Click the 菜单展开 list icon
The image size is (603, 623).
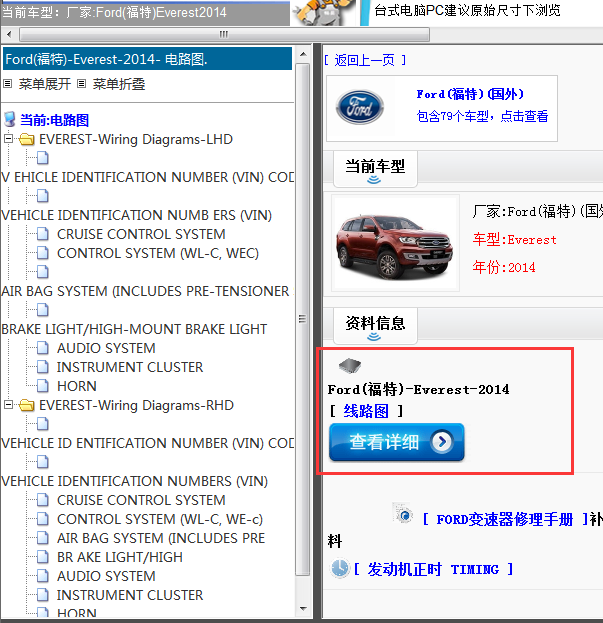[8, 84]
